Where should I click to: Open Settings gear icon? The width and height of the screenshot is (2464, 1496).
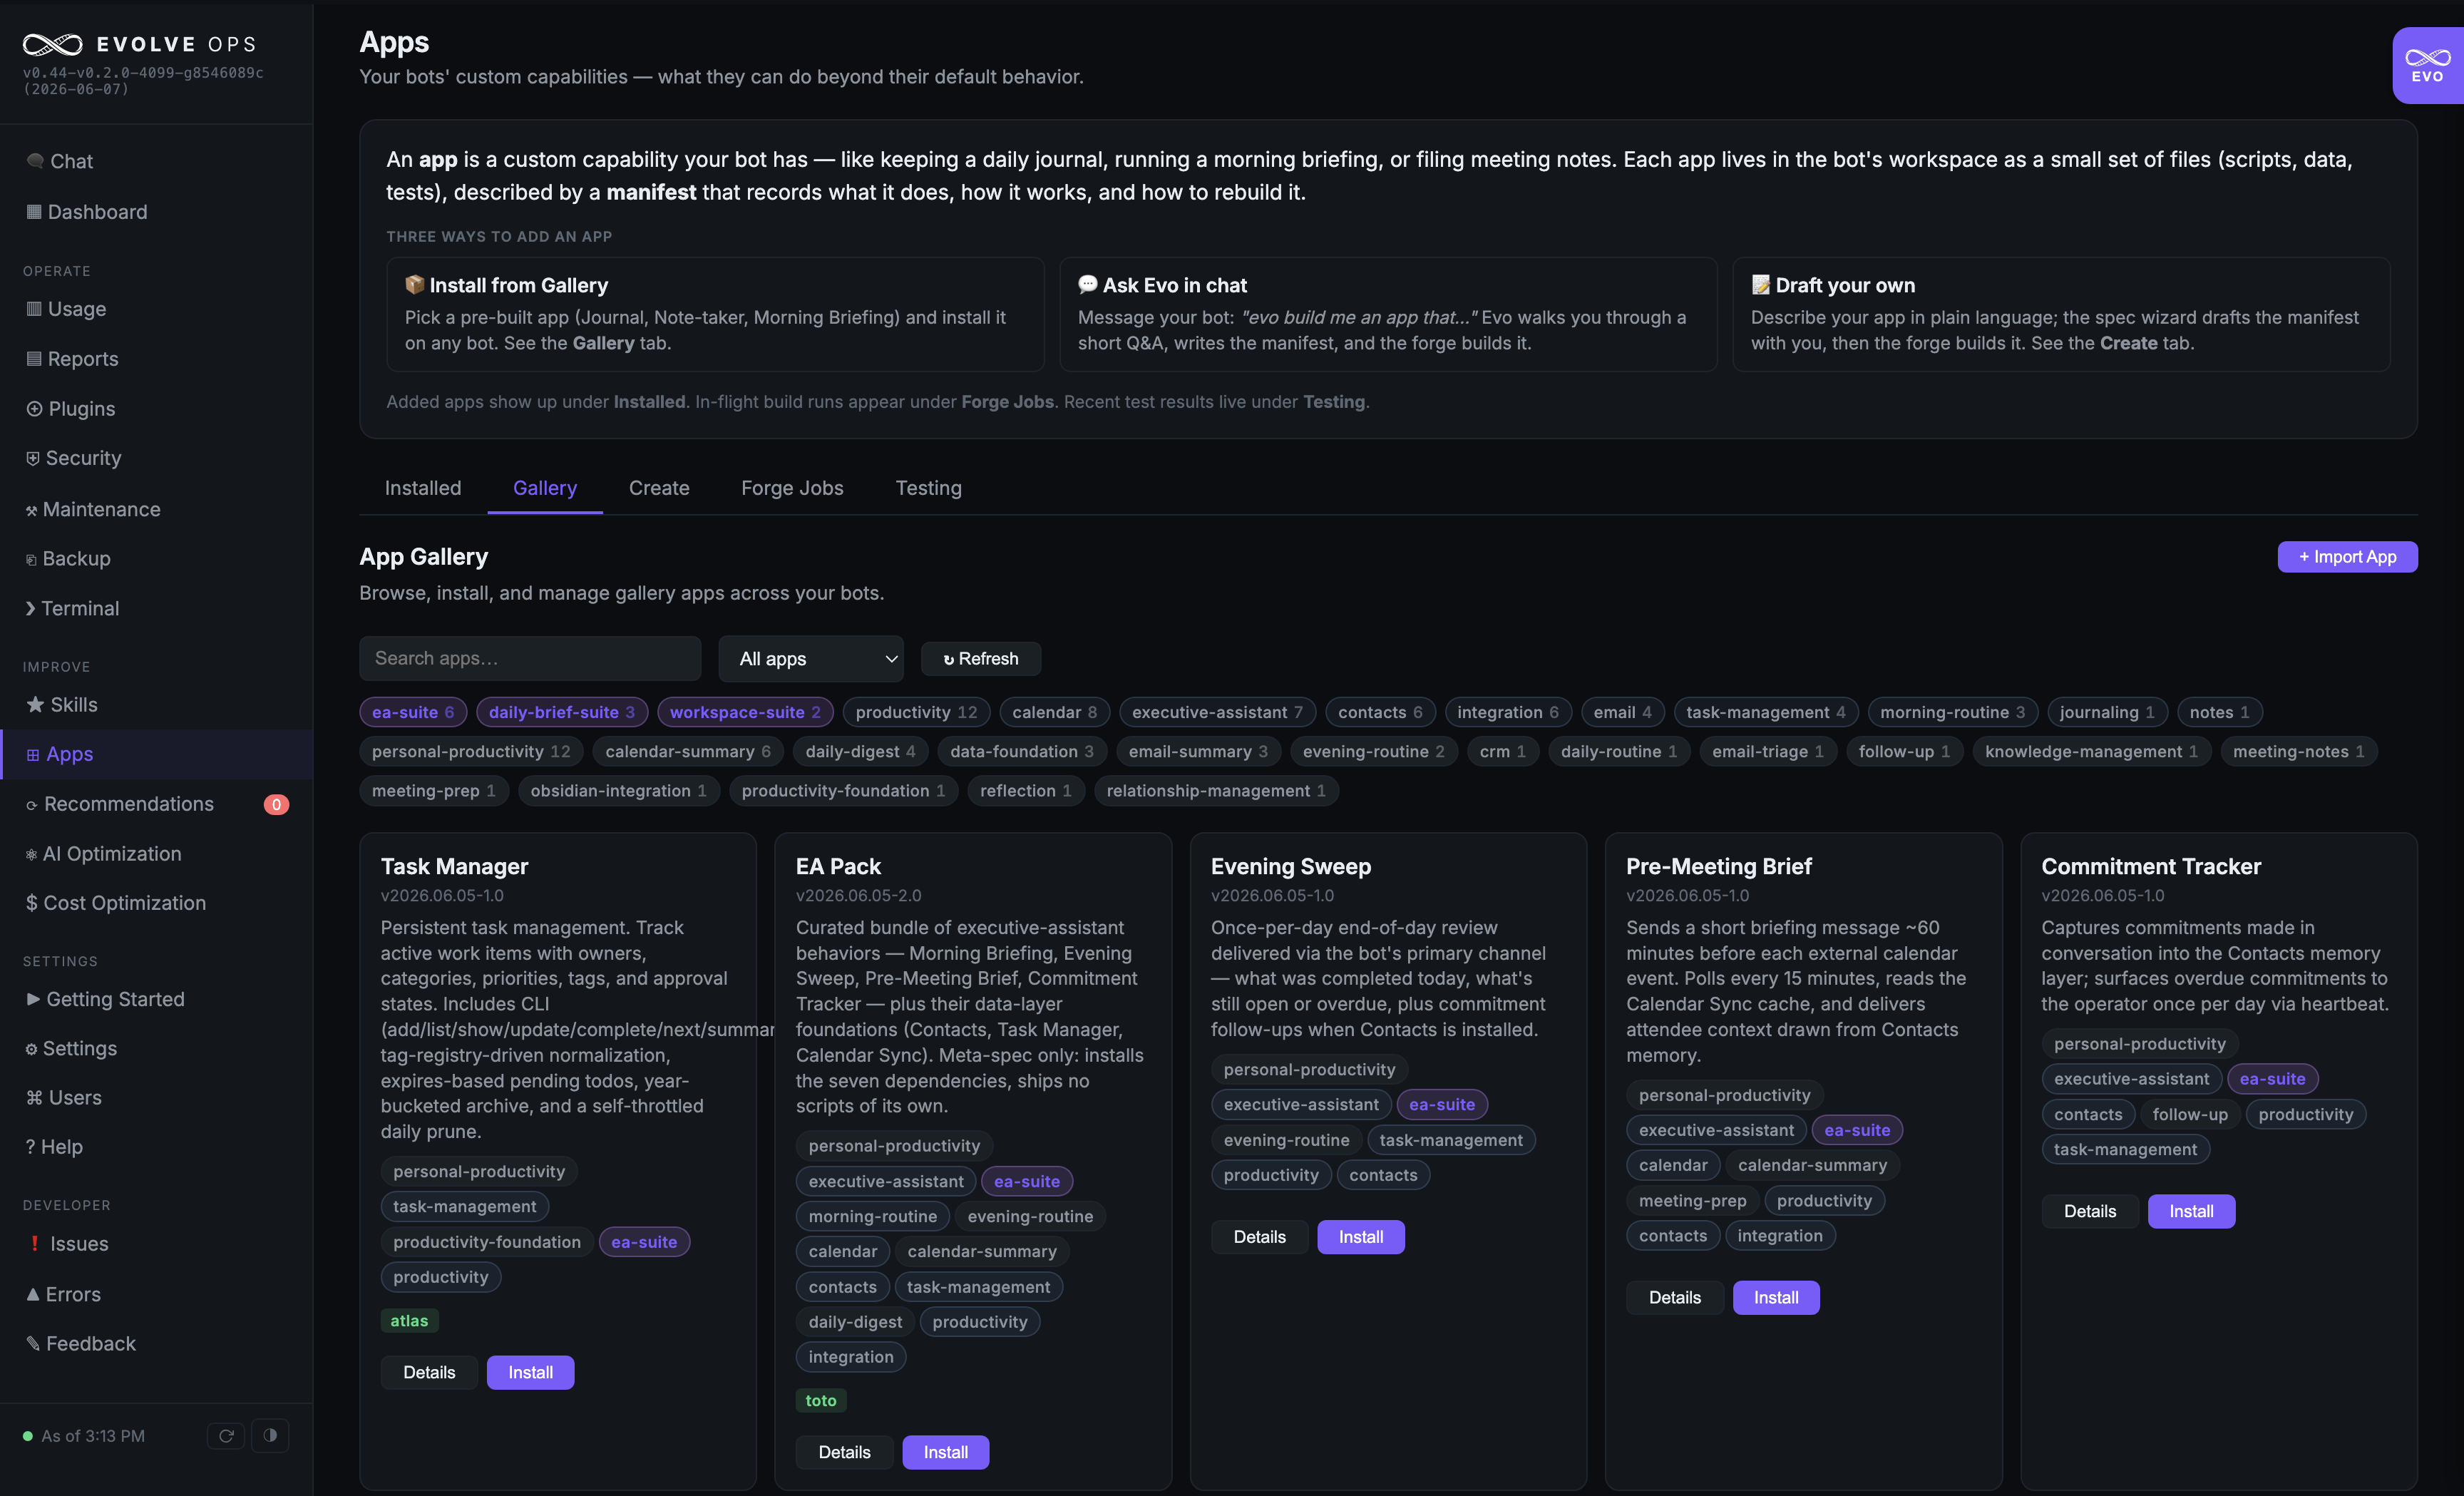[32, 1049]
